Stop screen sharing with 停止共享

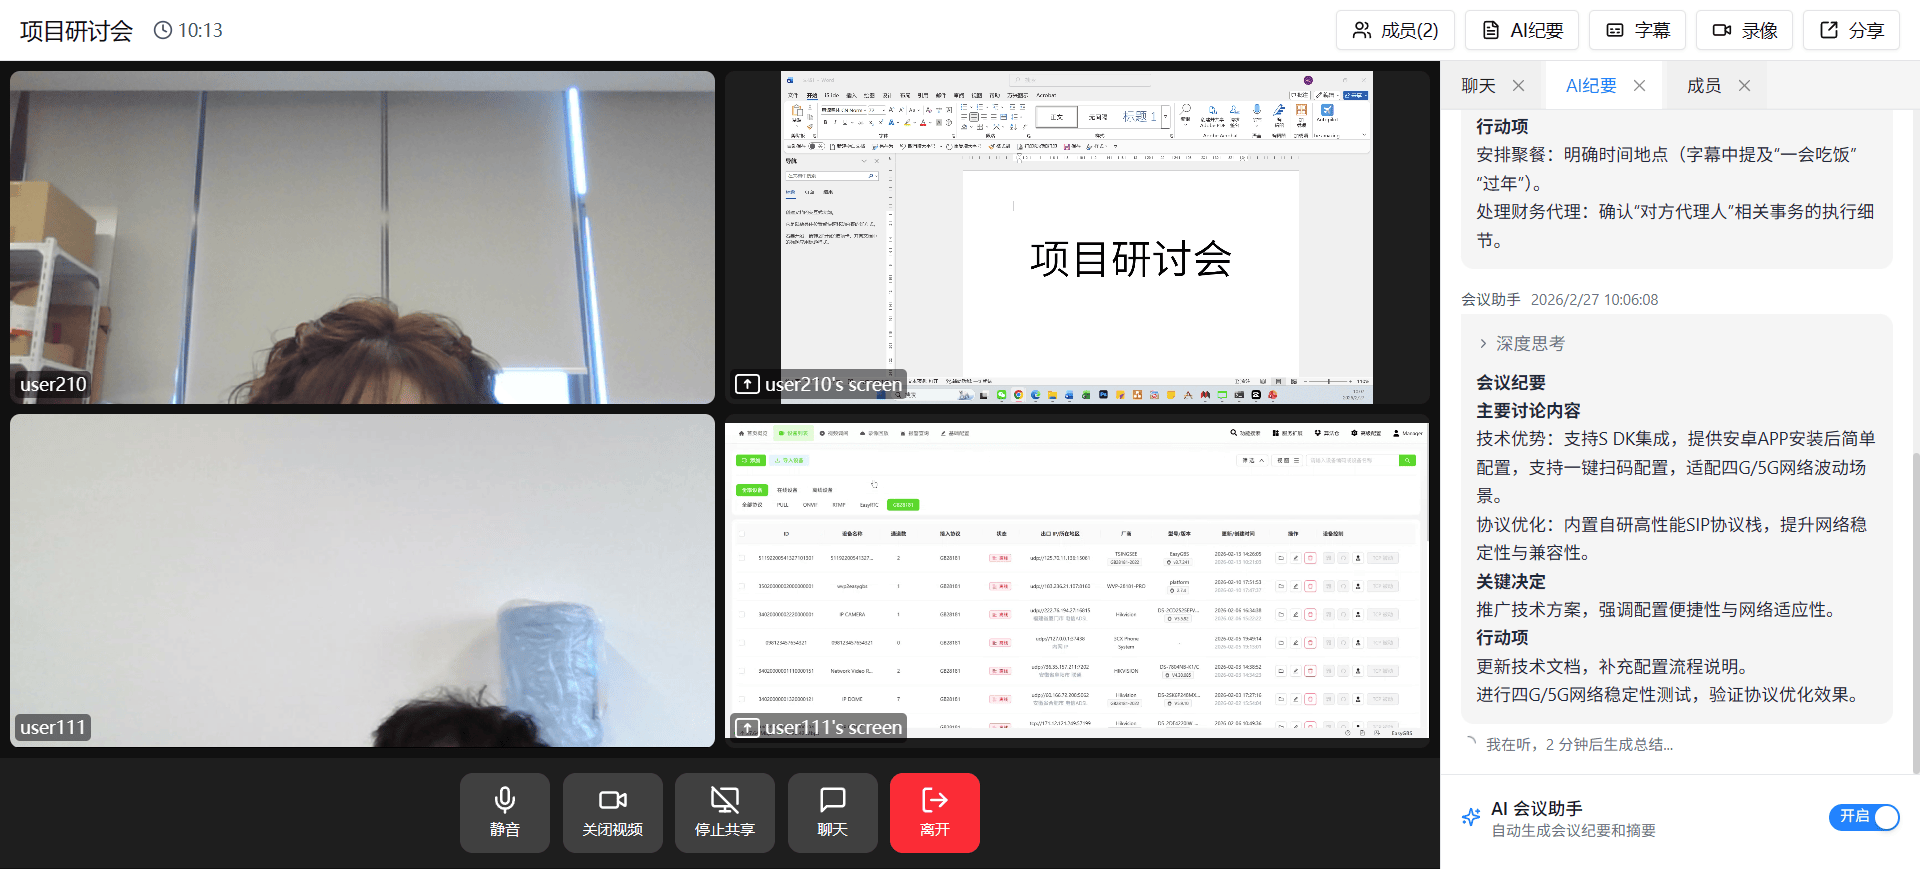[724, 812]
